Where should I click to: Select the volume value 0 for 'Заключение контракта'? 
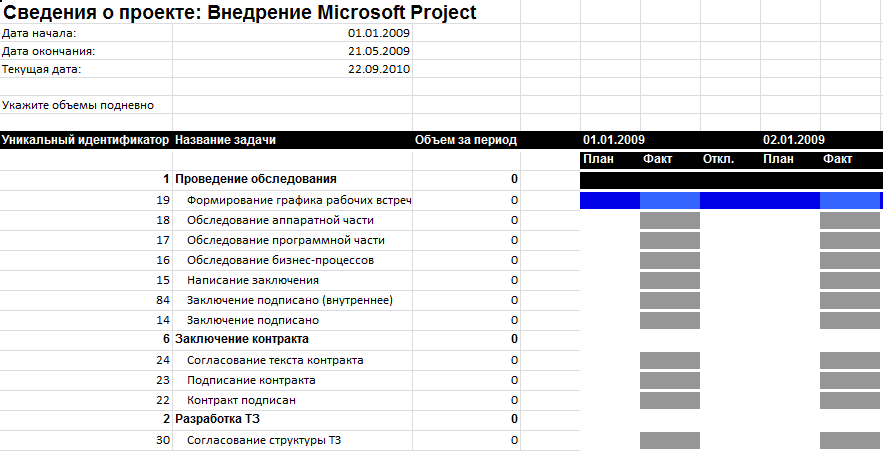pyautogui.click(x=466, y=339)
